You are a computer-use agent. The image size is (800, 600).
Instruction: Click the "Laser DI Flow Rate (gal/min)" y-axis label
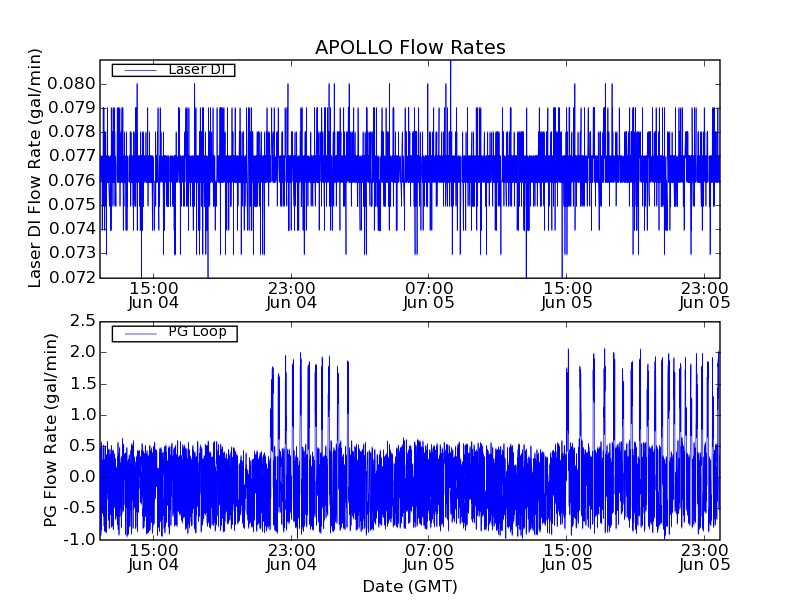pos(35,168)
